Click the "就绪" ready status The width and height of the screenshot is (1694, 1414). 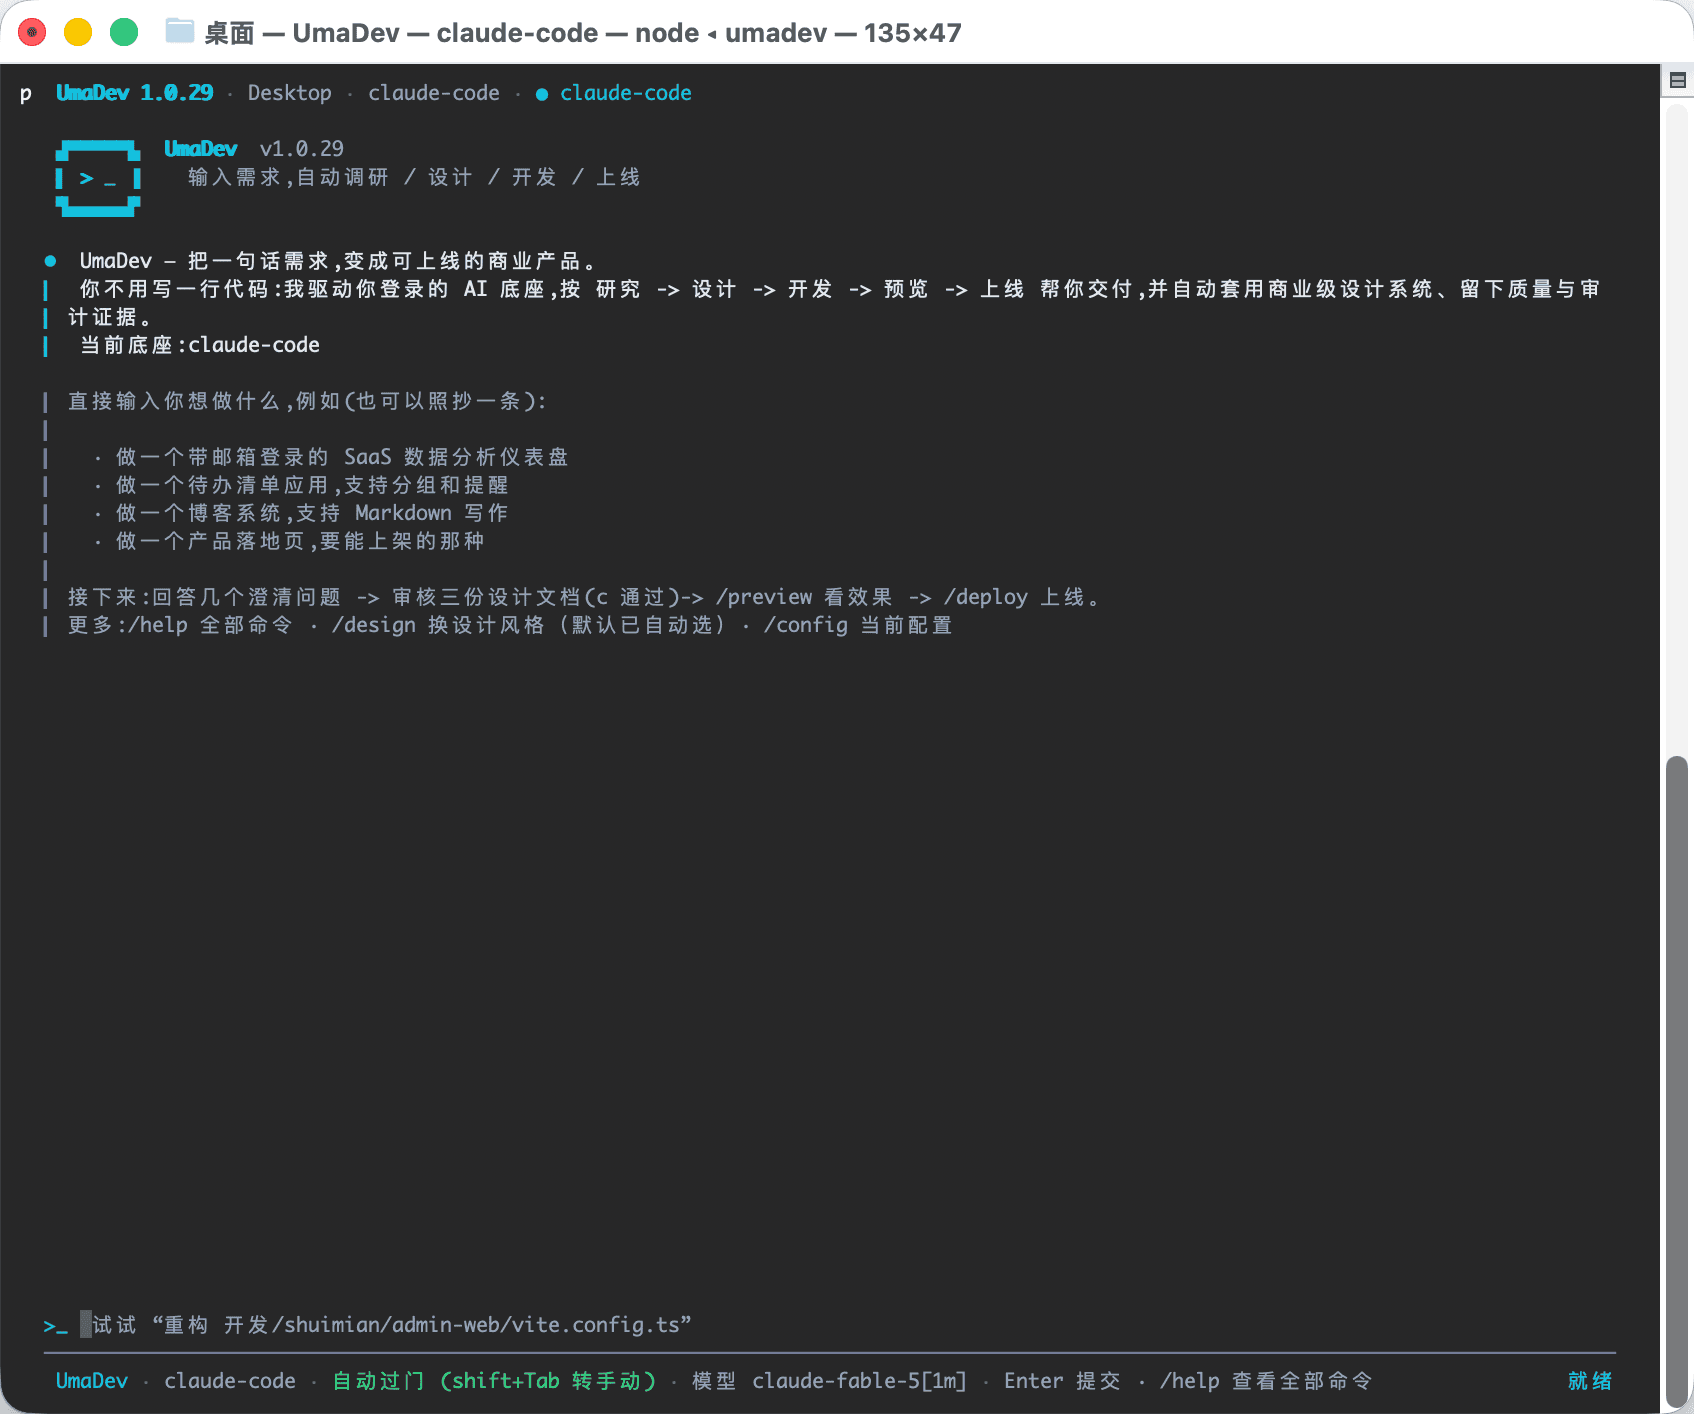[1590, 1381]
